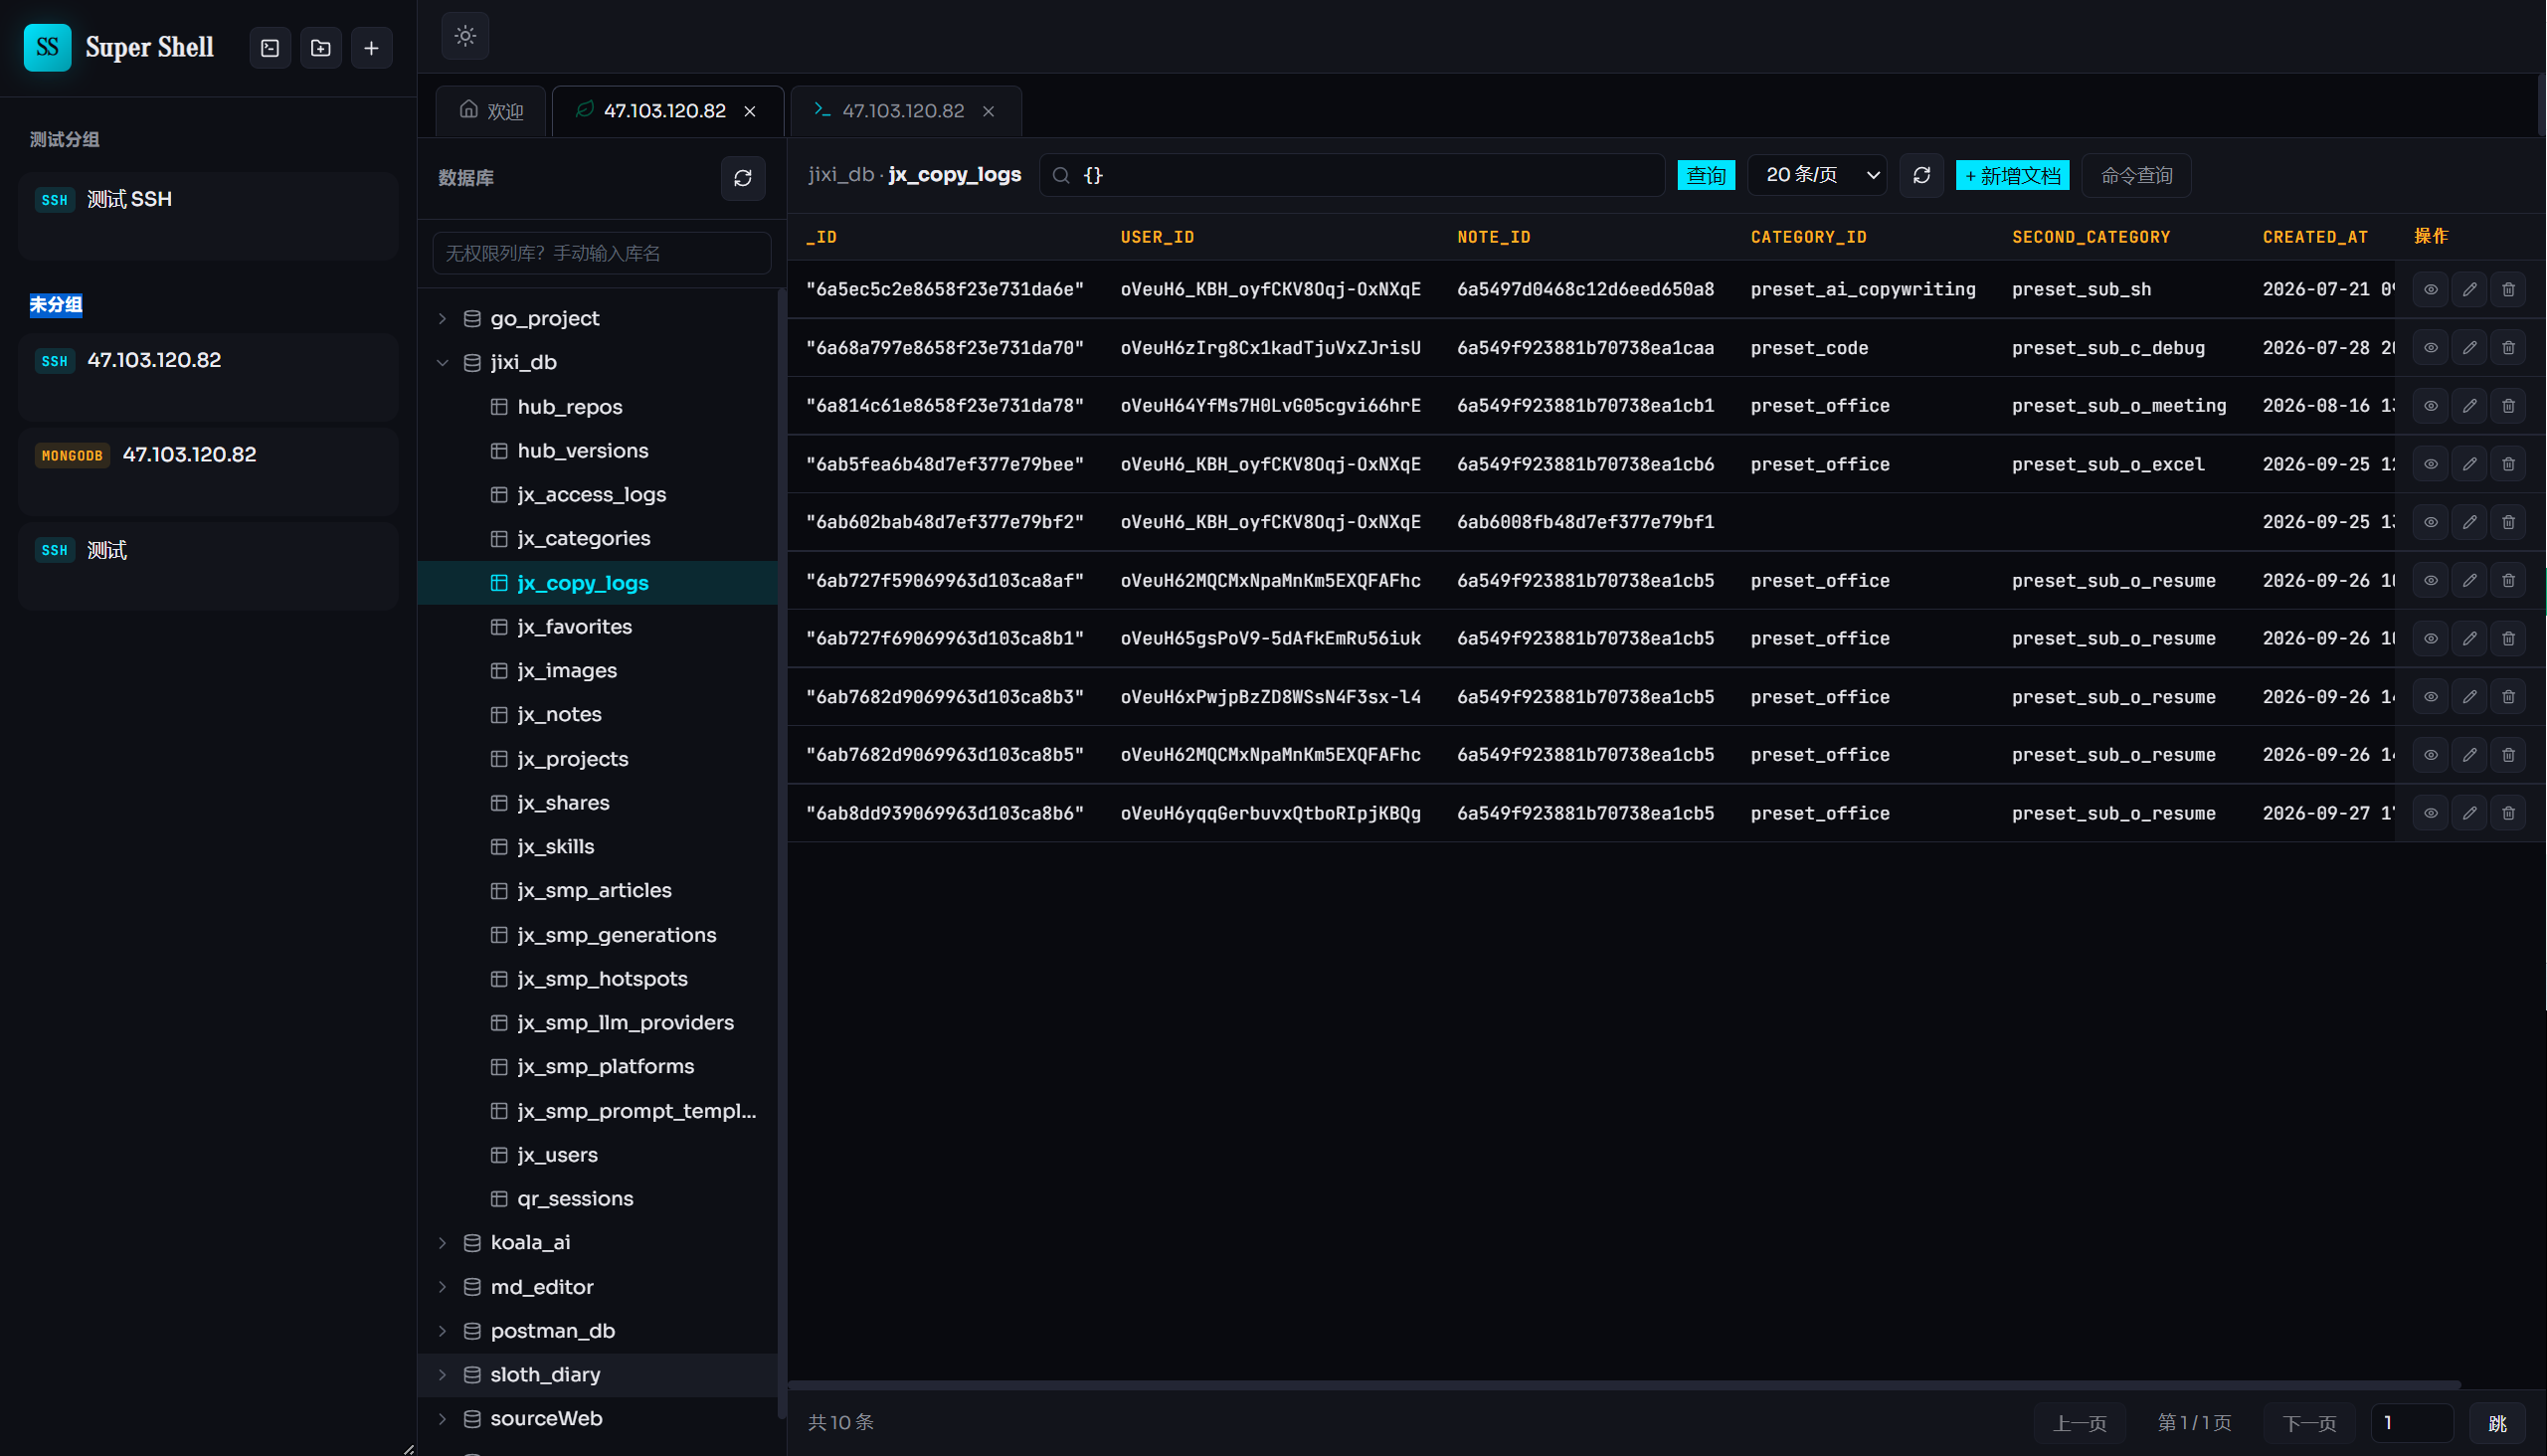The height and width of the screenshot is (1456, 2547).
Task: Edit the row with preset_code category
Action: pos(2469,348)
